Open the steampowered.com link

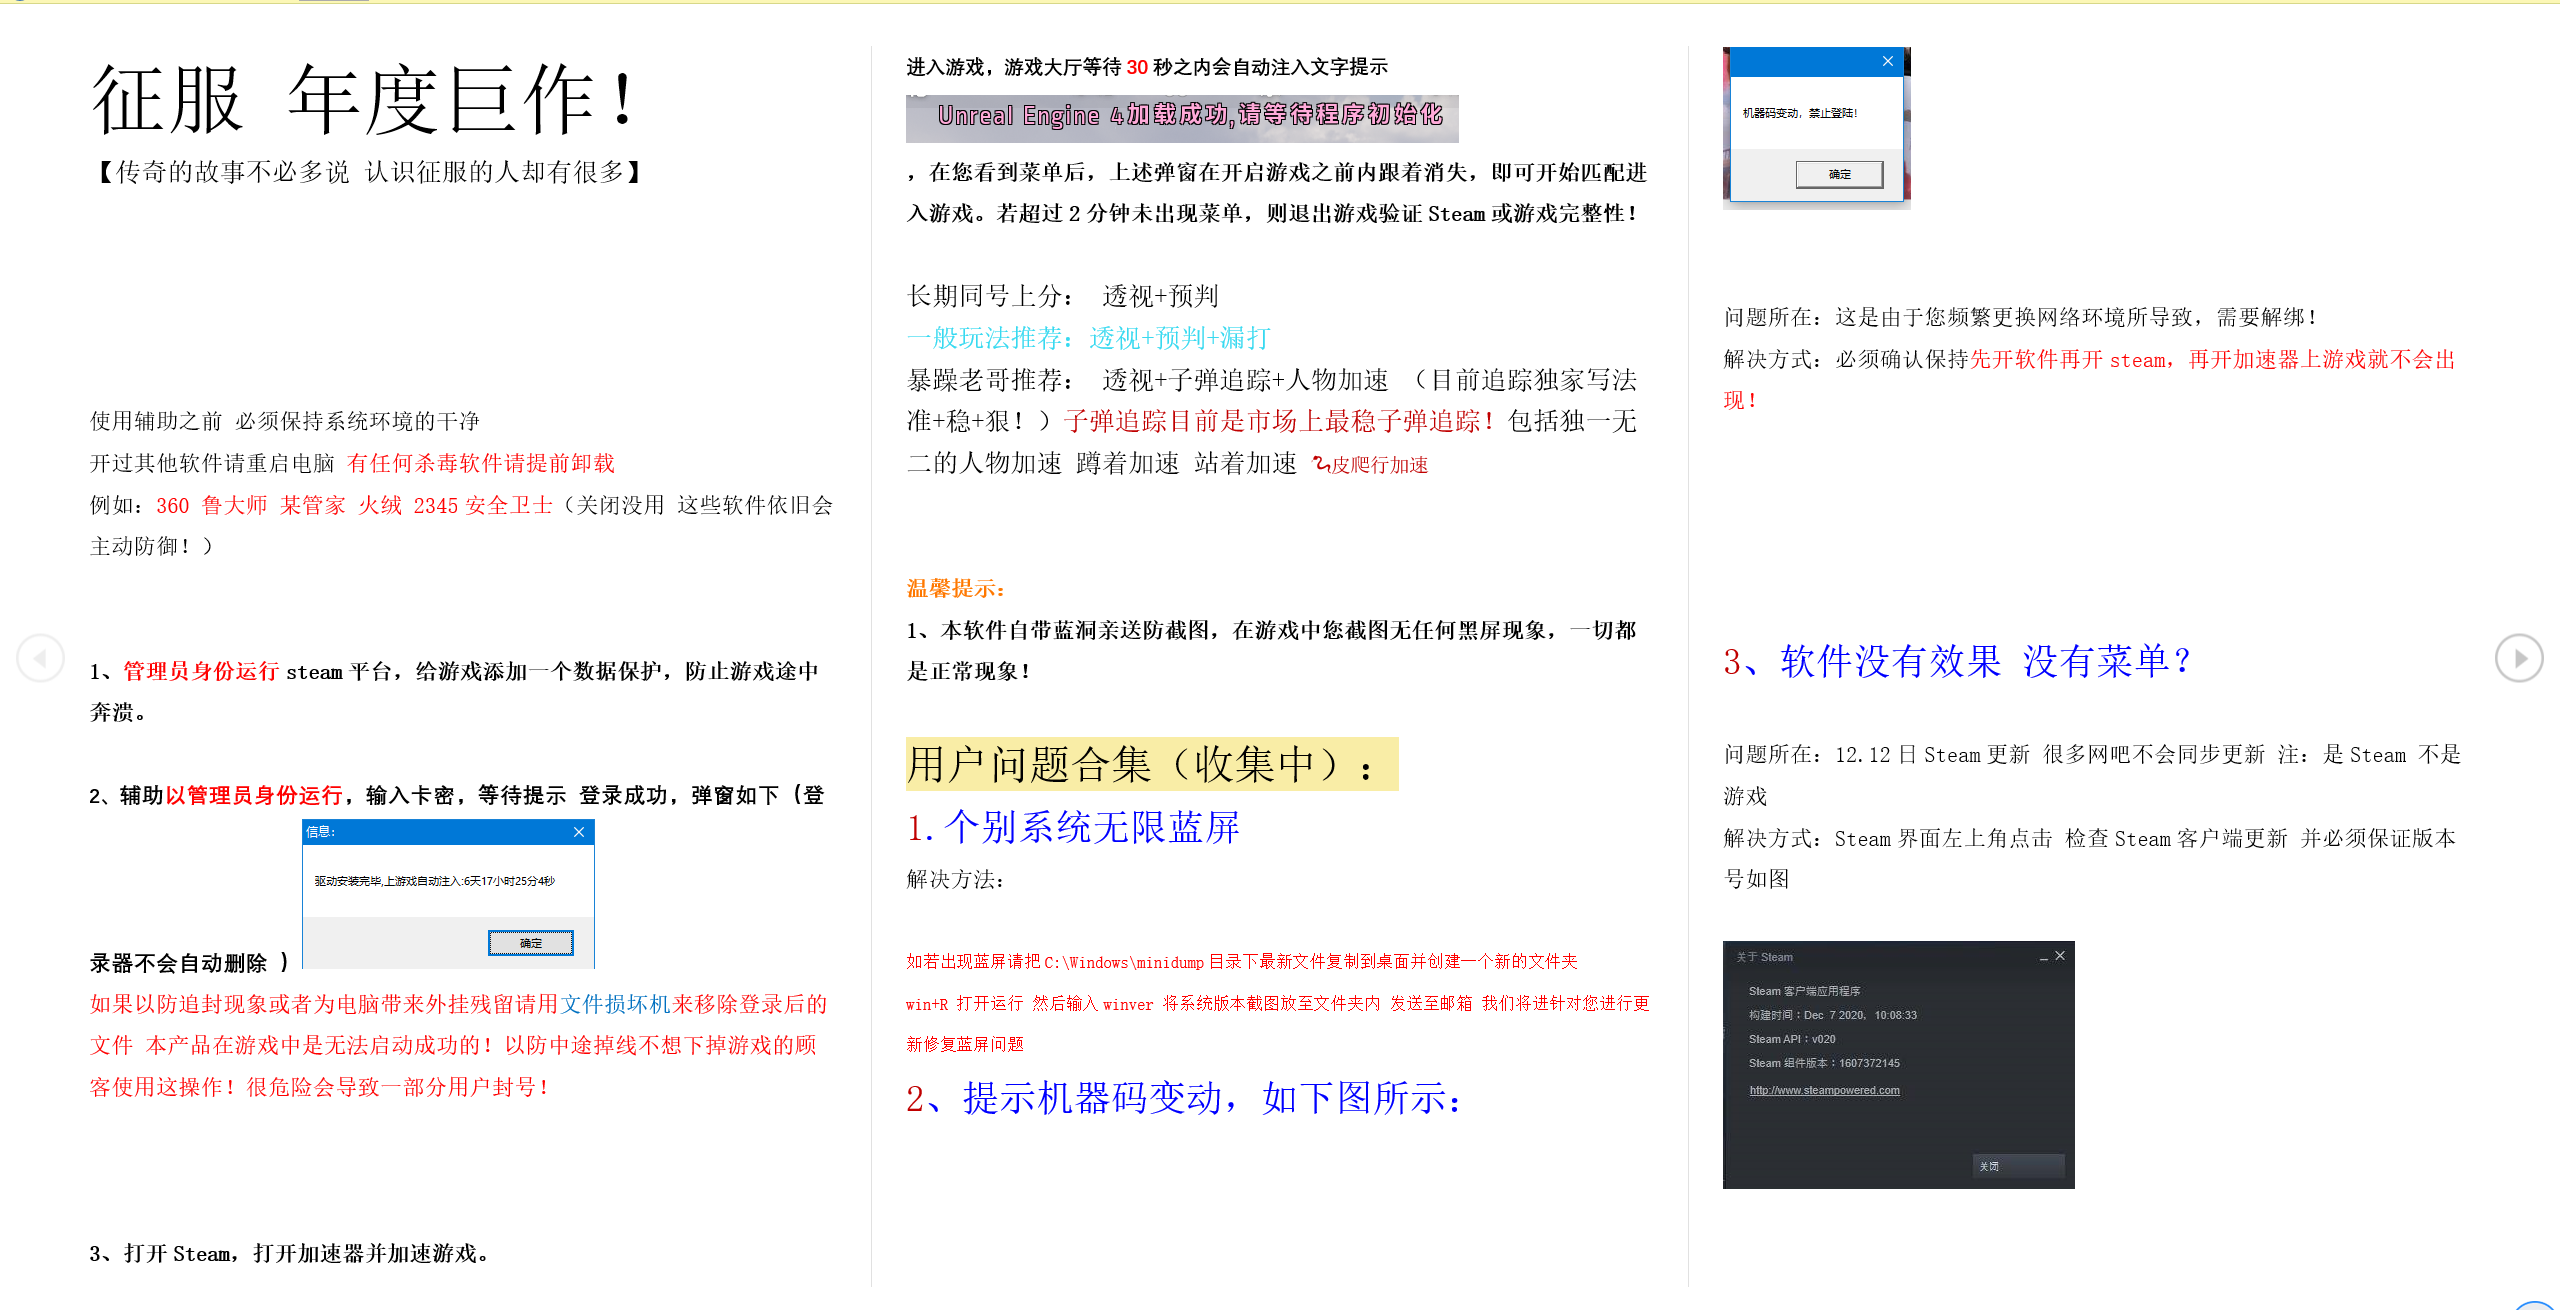pyautogui.click(x=1824, y=1090)
